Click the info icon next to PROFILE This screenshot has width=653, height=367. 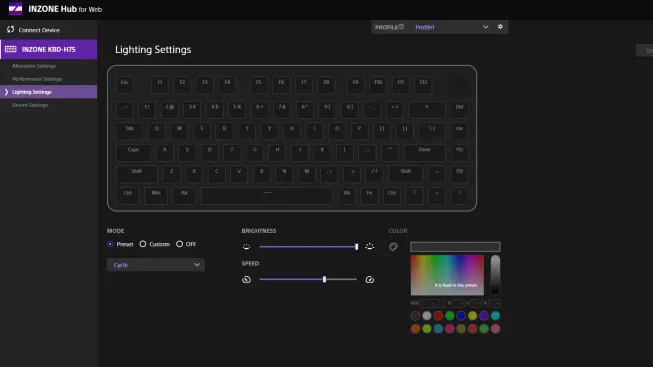(401, 27)
